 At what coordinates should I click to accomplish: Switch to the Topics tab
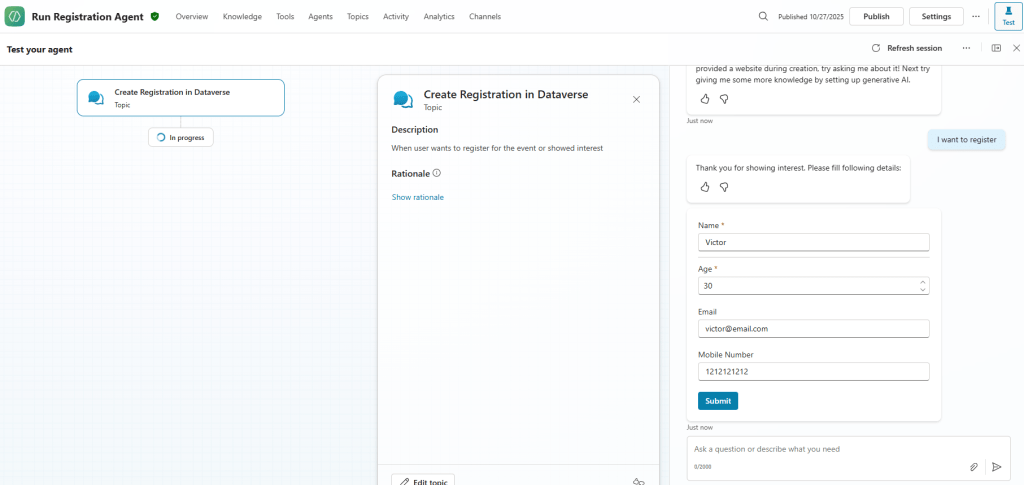pos(357,17)
